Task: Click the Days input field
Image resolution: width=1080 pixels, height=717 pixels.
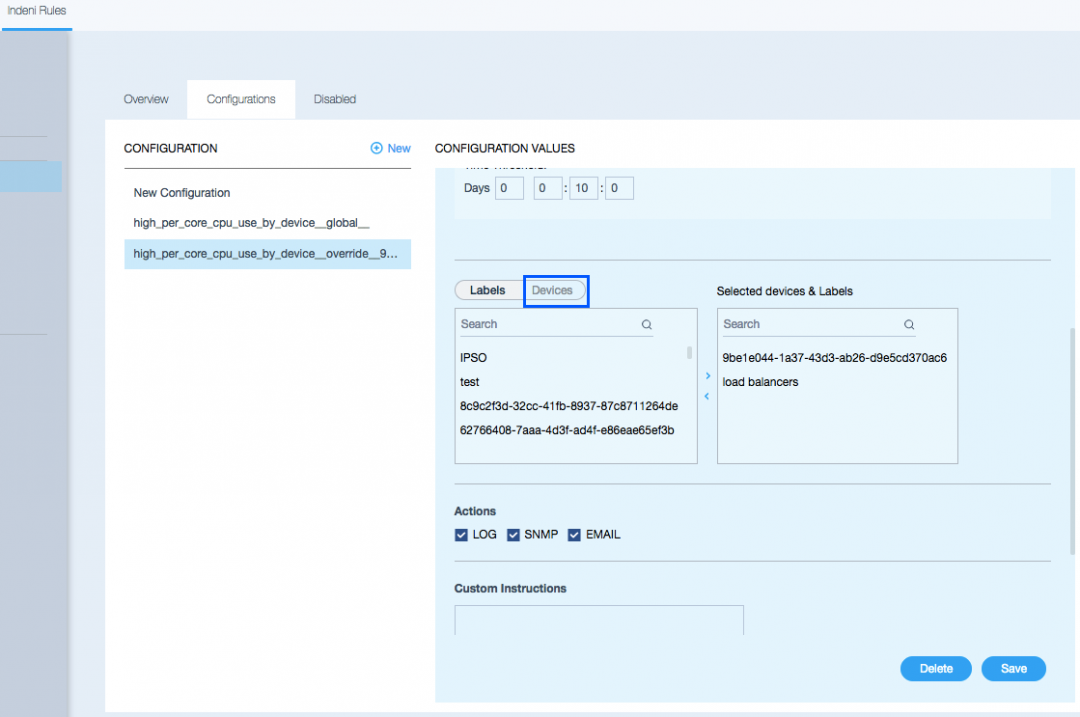Action: tap(509, 188)
